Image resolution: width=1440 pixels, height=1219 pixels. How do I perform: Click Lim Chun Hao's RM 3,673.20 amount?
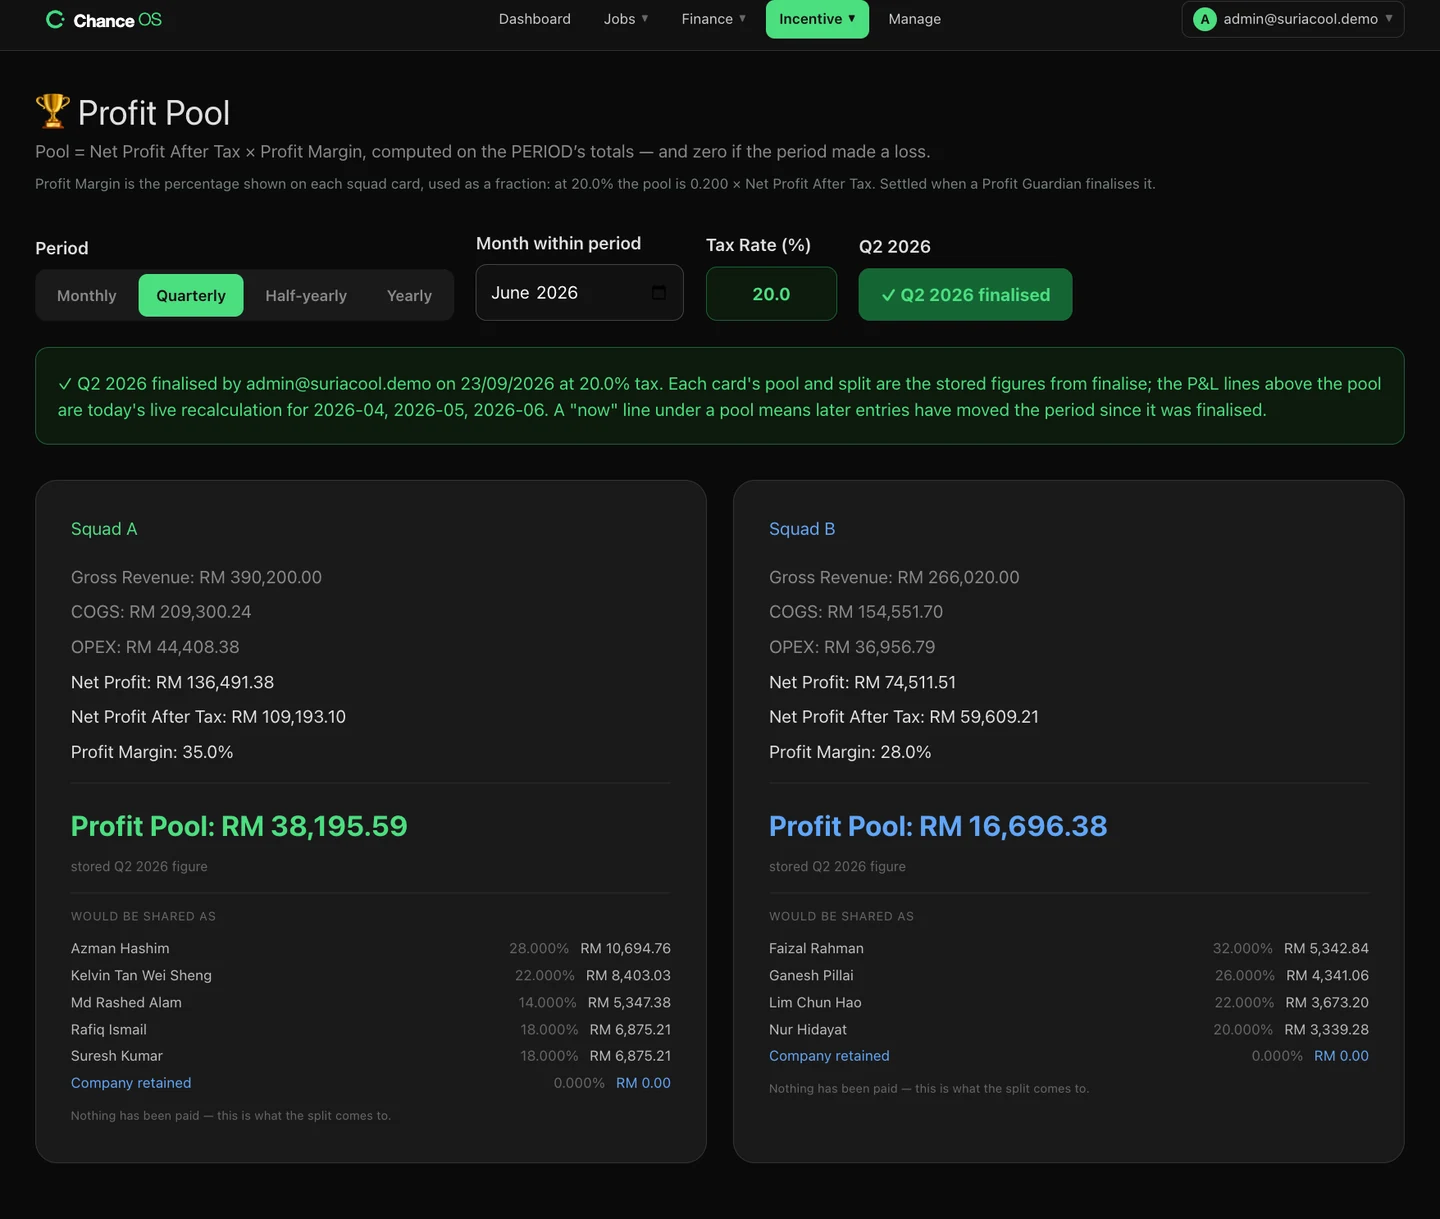1327,1002
